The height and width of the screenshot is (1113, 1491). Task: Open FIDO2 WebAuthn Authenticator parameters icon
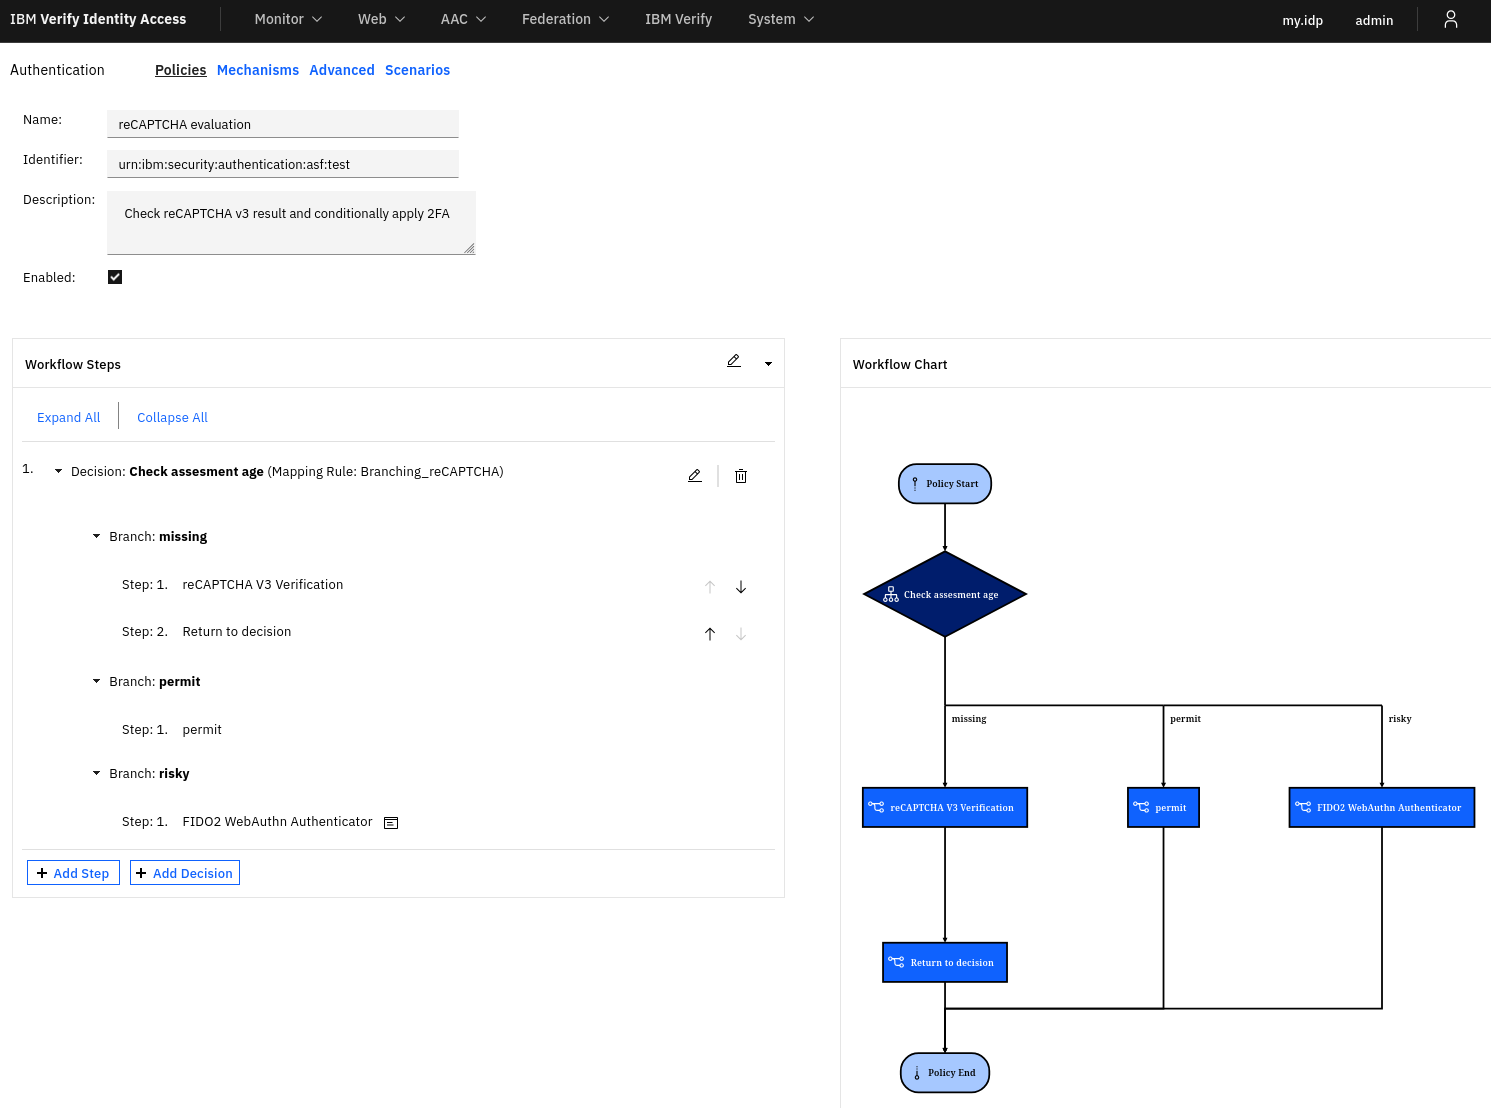point(391,823)
